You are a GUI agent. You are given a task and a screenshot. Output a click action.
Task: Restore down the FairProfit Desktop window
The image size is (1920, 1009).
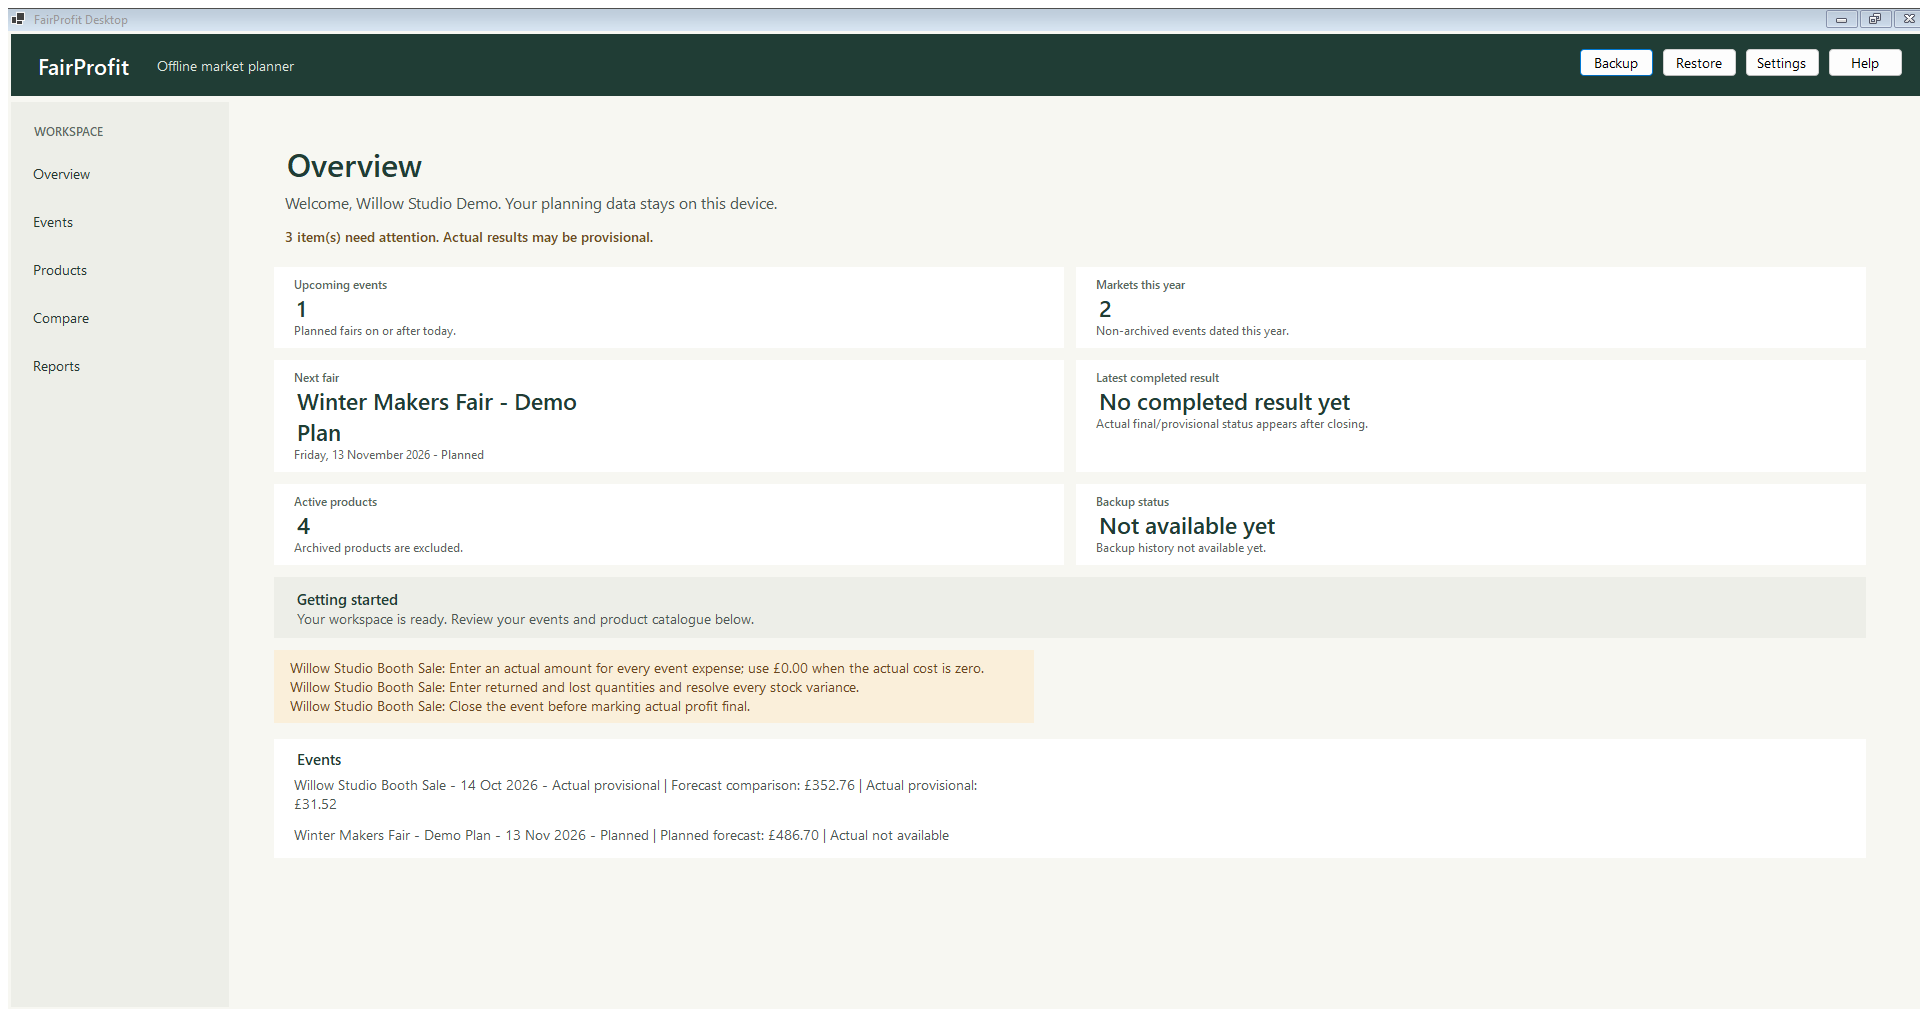click(1874, 19)
